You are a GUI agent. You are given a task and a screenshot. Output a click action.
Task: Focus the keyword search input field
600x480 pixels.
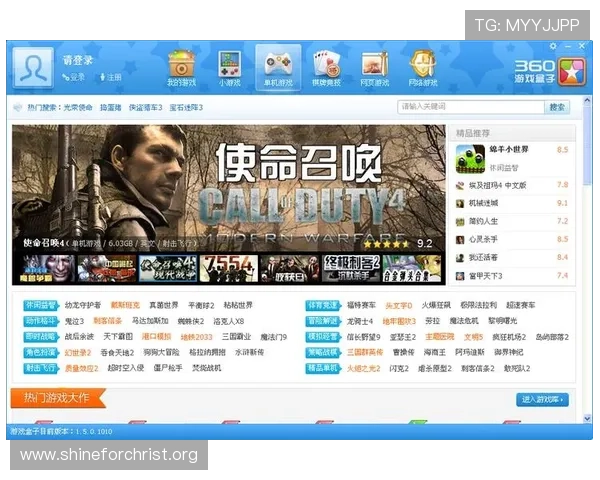tap(471, 107)
